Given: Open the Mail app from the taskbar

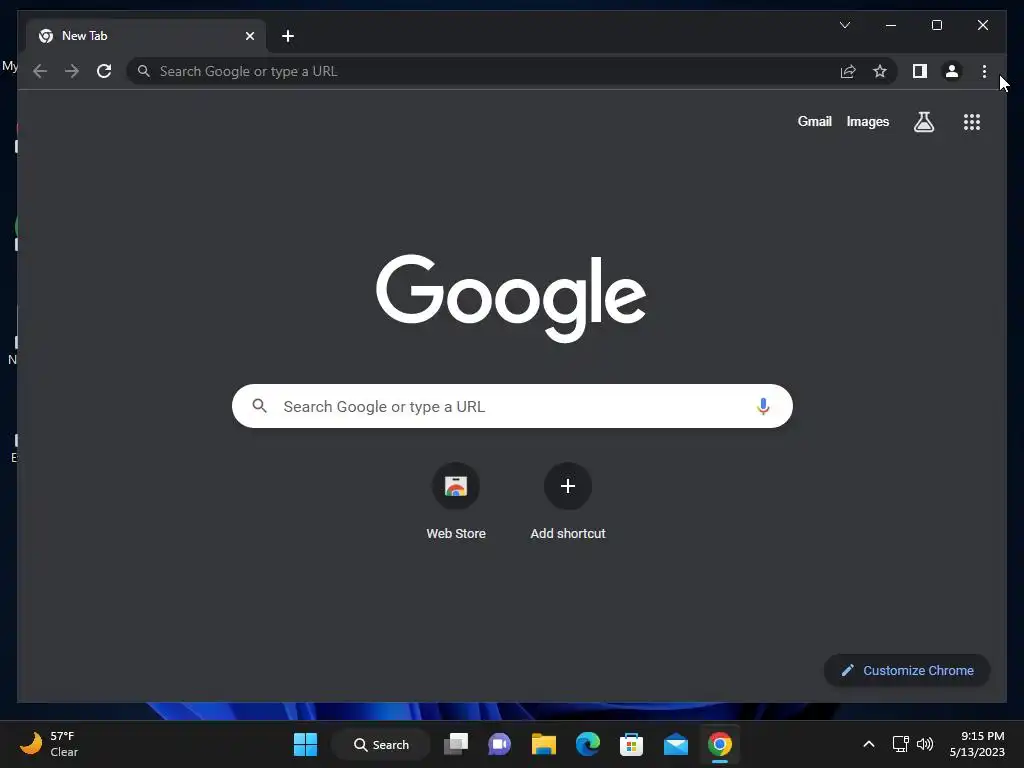Looking at the screenshot, I should point(676,744).
